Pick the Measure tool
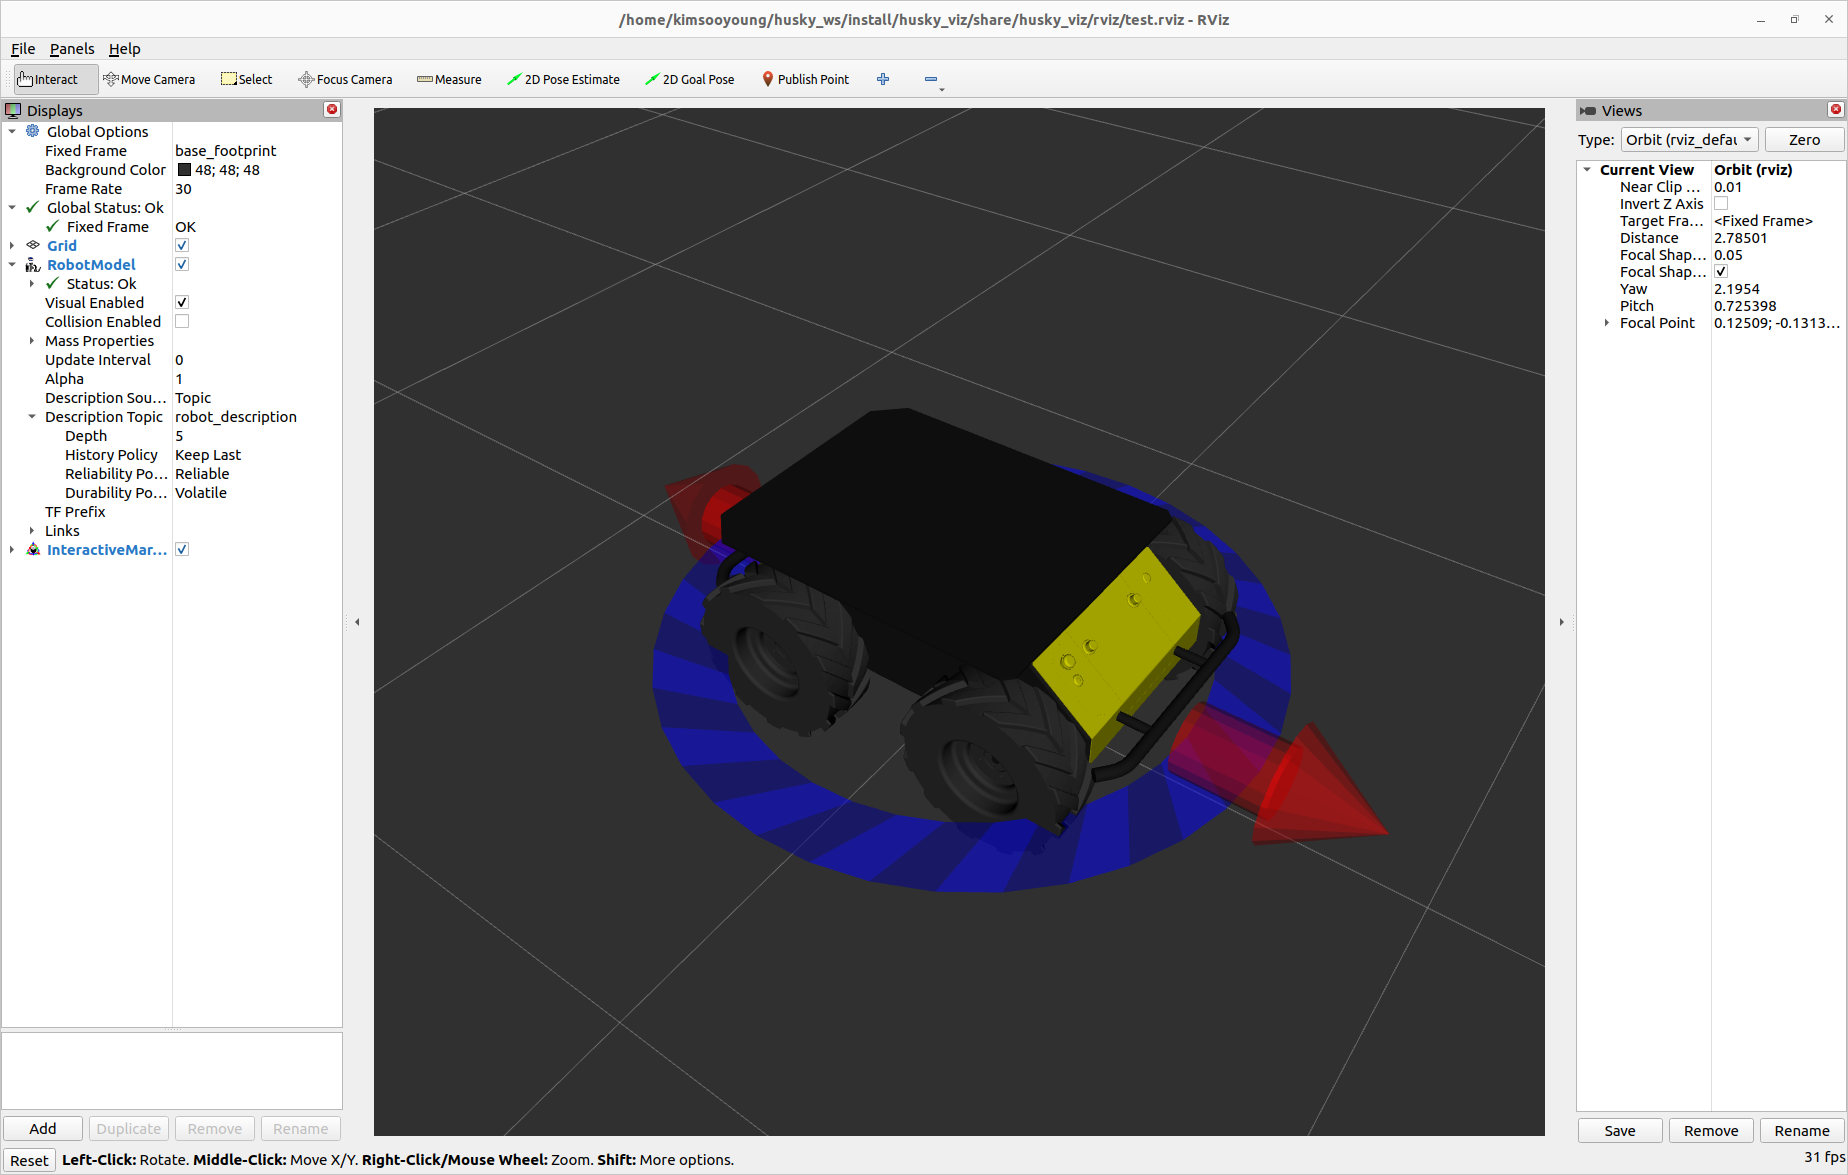 coord(449,79)
